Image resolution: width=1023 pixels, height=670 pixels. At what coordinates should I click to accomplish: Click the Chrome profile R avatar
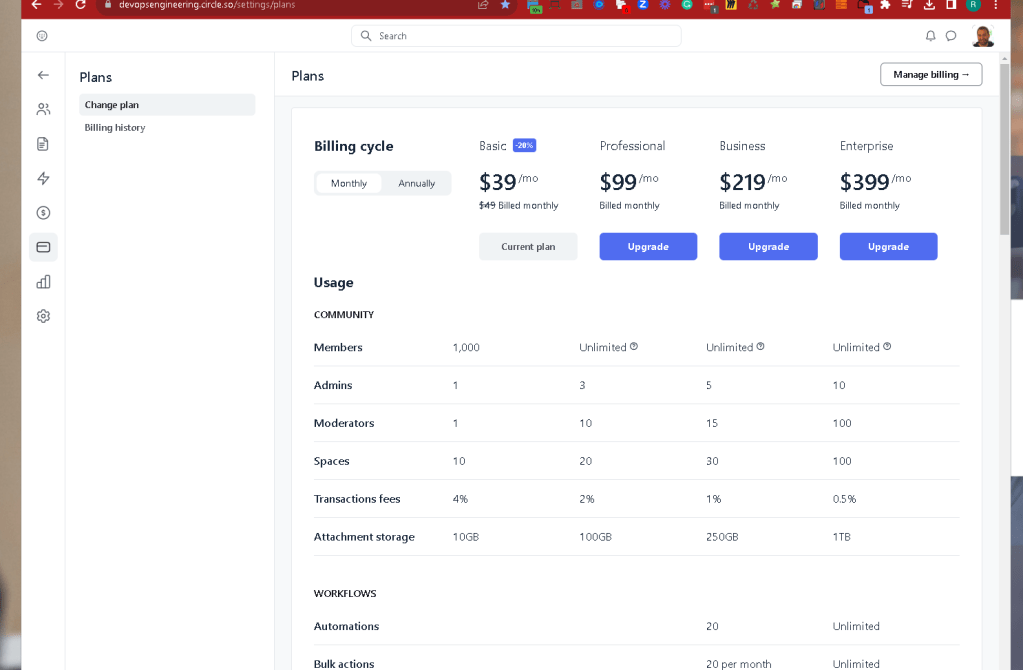[973, 5]
